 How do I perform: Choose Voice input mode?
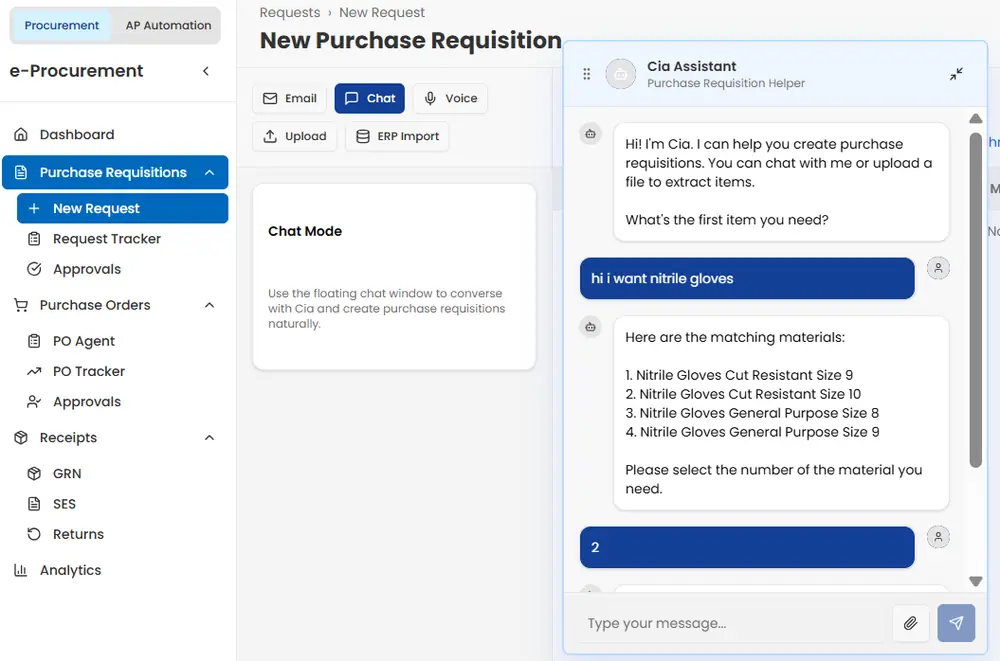tap(450, 98)
